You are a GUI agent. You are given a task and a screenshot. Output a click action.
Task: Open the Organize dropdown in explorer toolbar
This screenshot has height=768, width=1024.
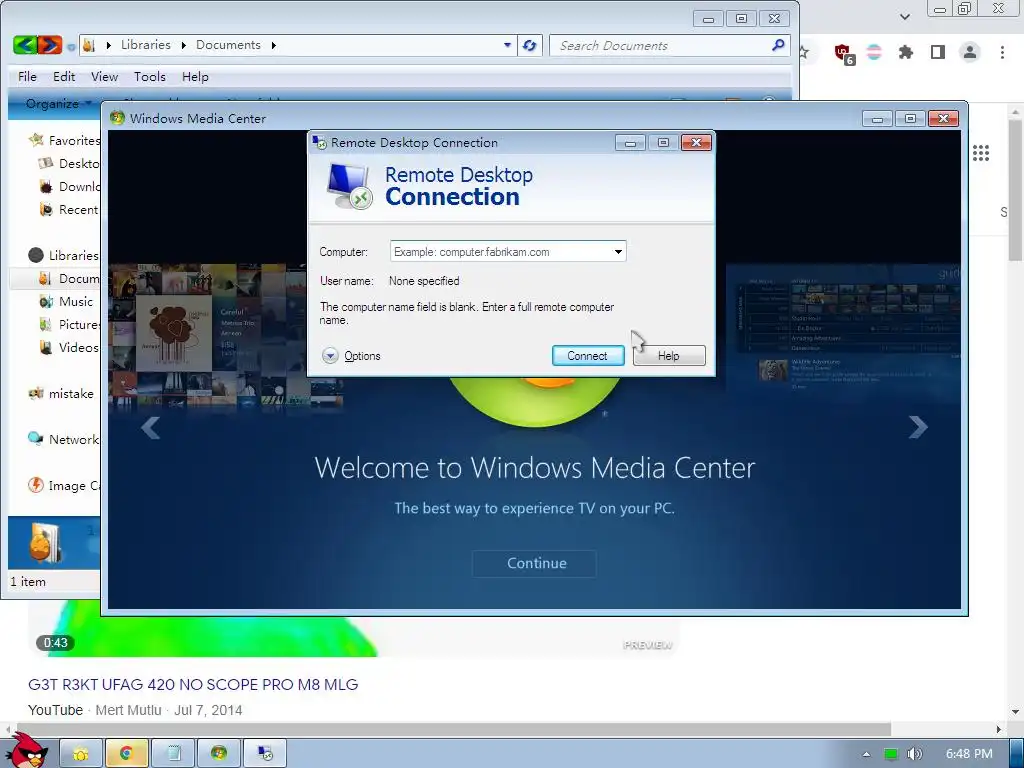point(57,103)
